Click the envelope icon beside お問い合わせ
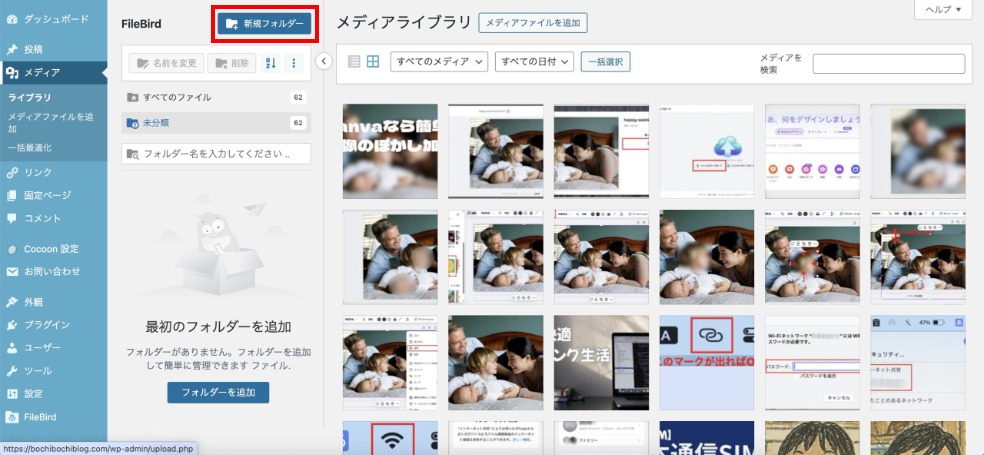 pos(12,272)
